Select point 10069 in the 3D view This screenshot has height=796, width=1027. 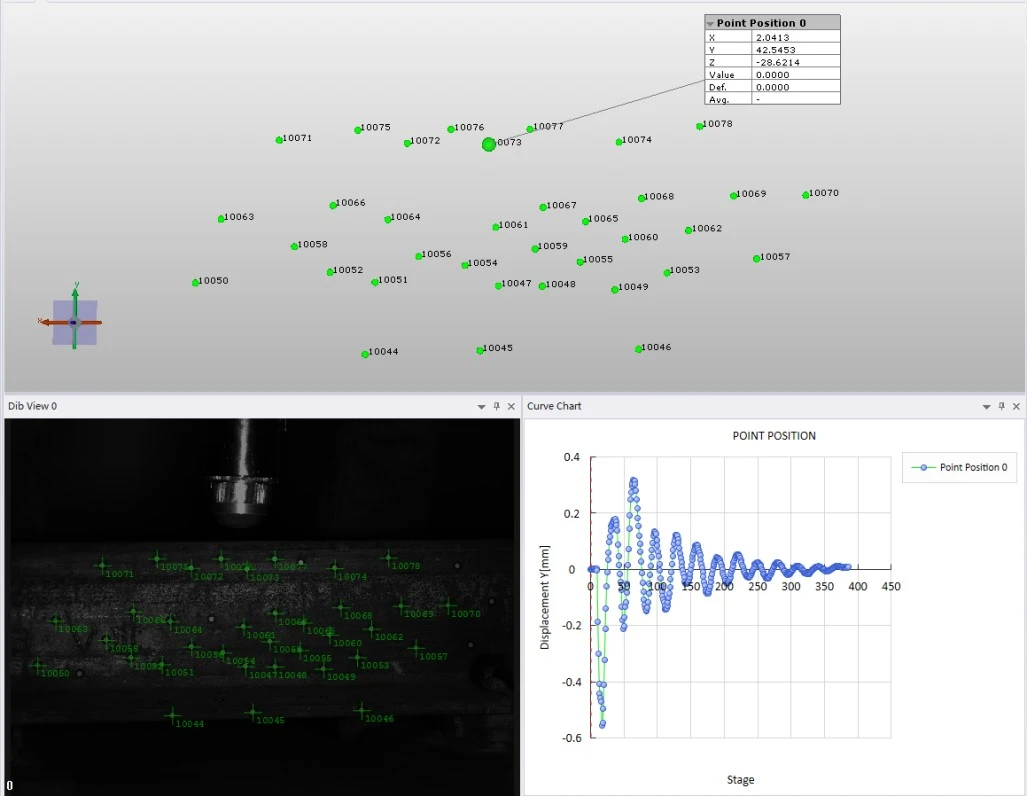coord(733,195)
